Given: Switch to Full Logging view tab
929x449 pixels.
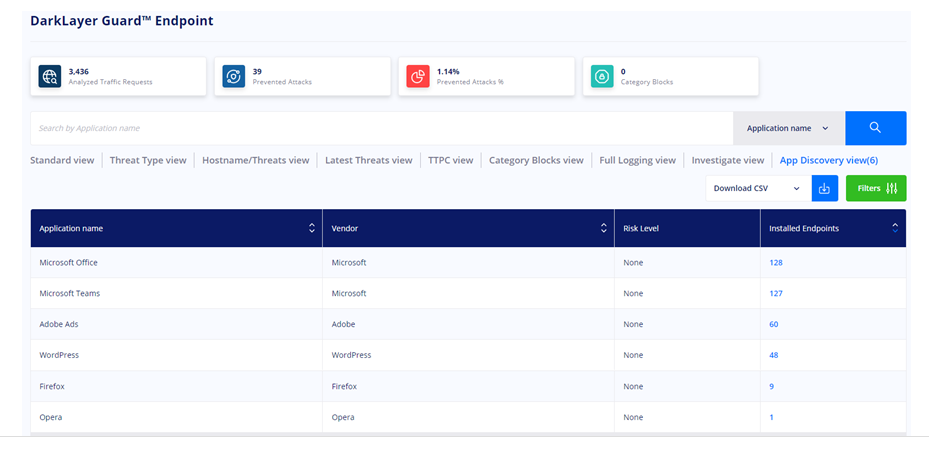Looking at the screenshot, I should pos(638,160).
